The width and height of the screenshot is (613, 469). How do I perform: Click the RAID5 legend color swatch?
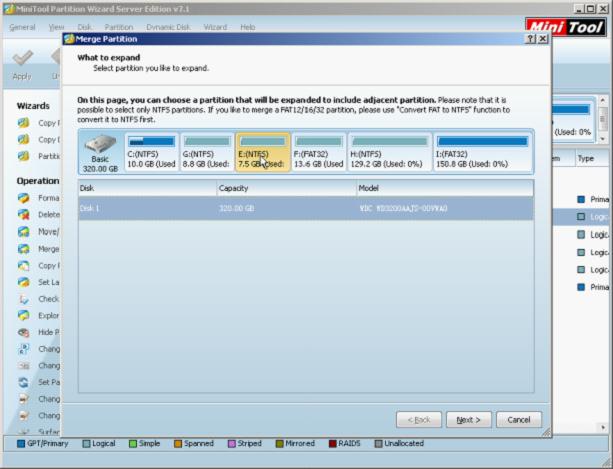(333, 444)
